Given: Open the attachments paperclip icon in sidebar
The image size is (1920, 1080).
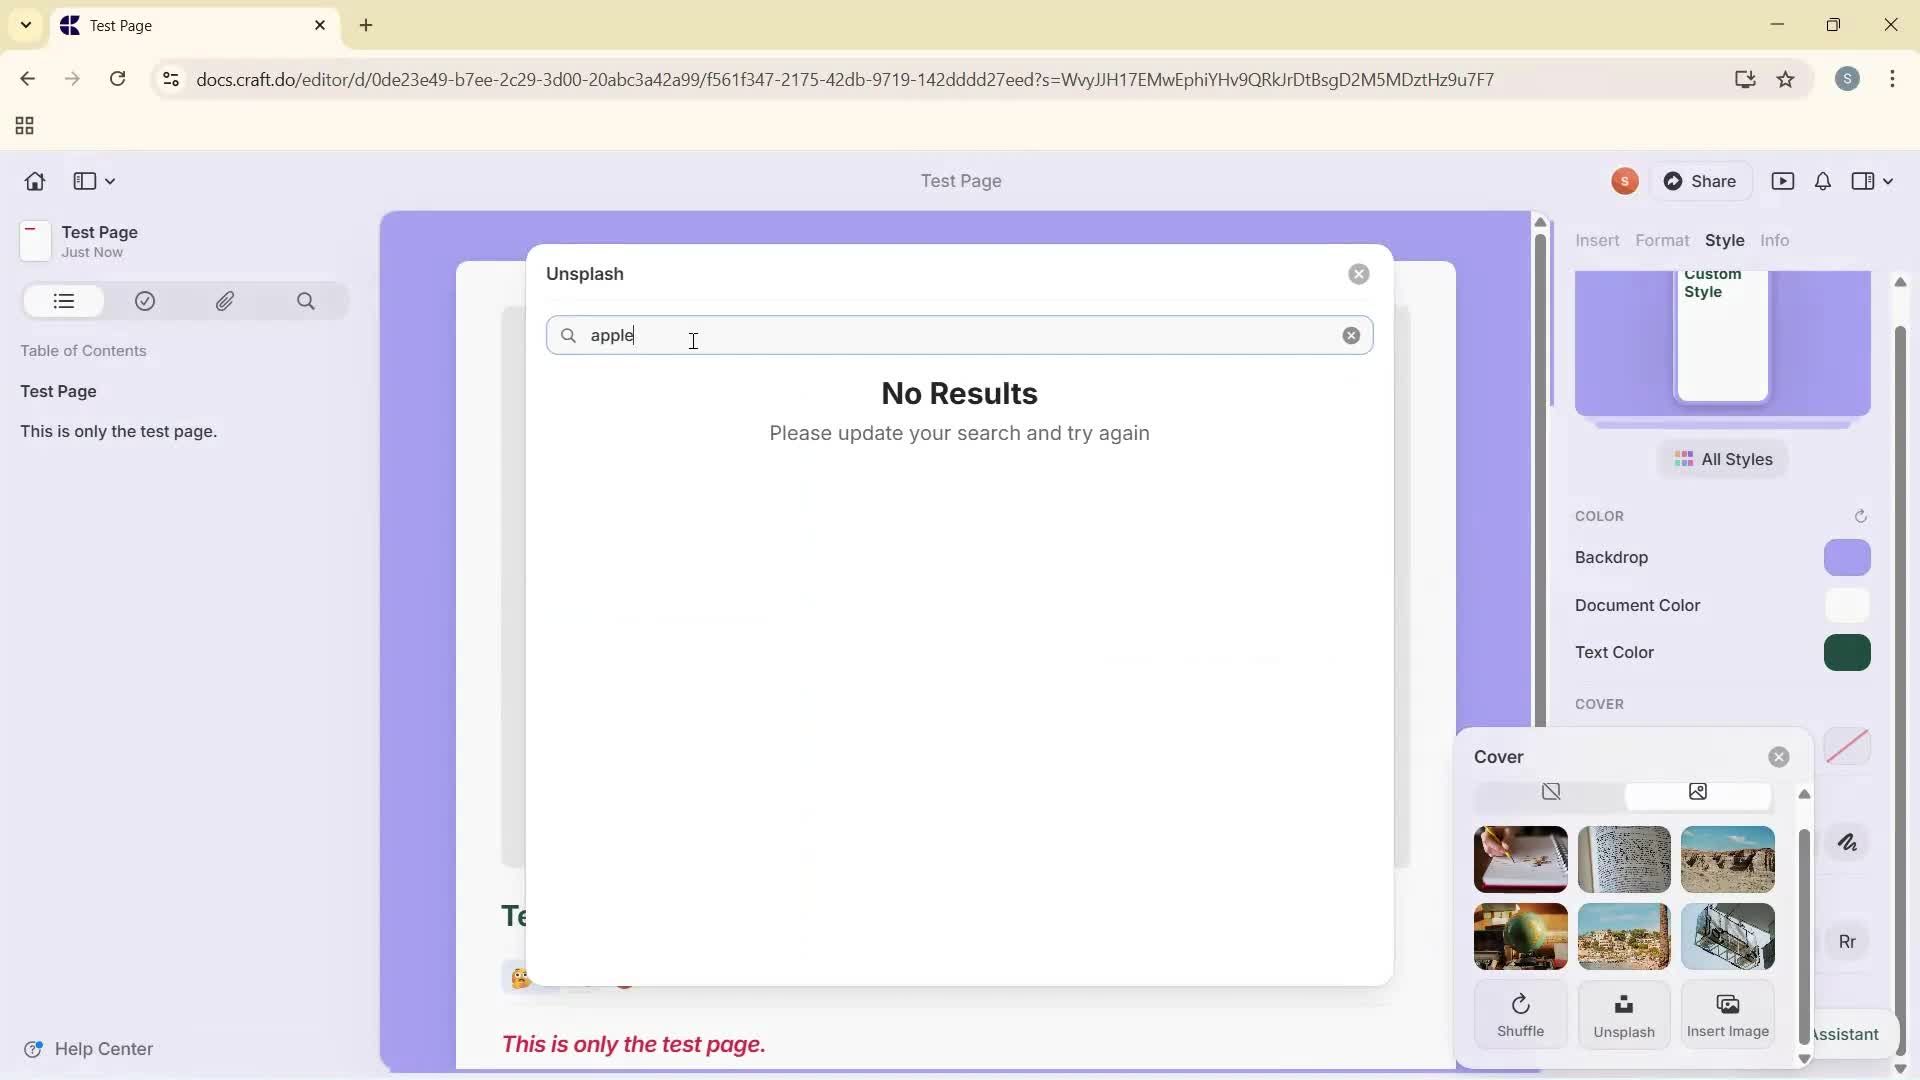Looking at the screenshot, I should [225, 301].
